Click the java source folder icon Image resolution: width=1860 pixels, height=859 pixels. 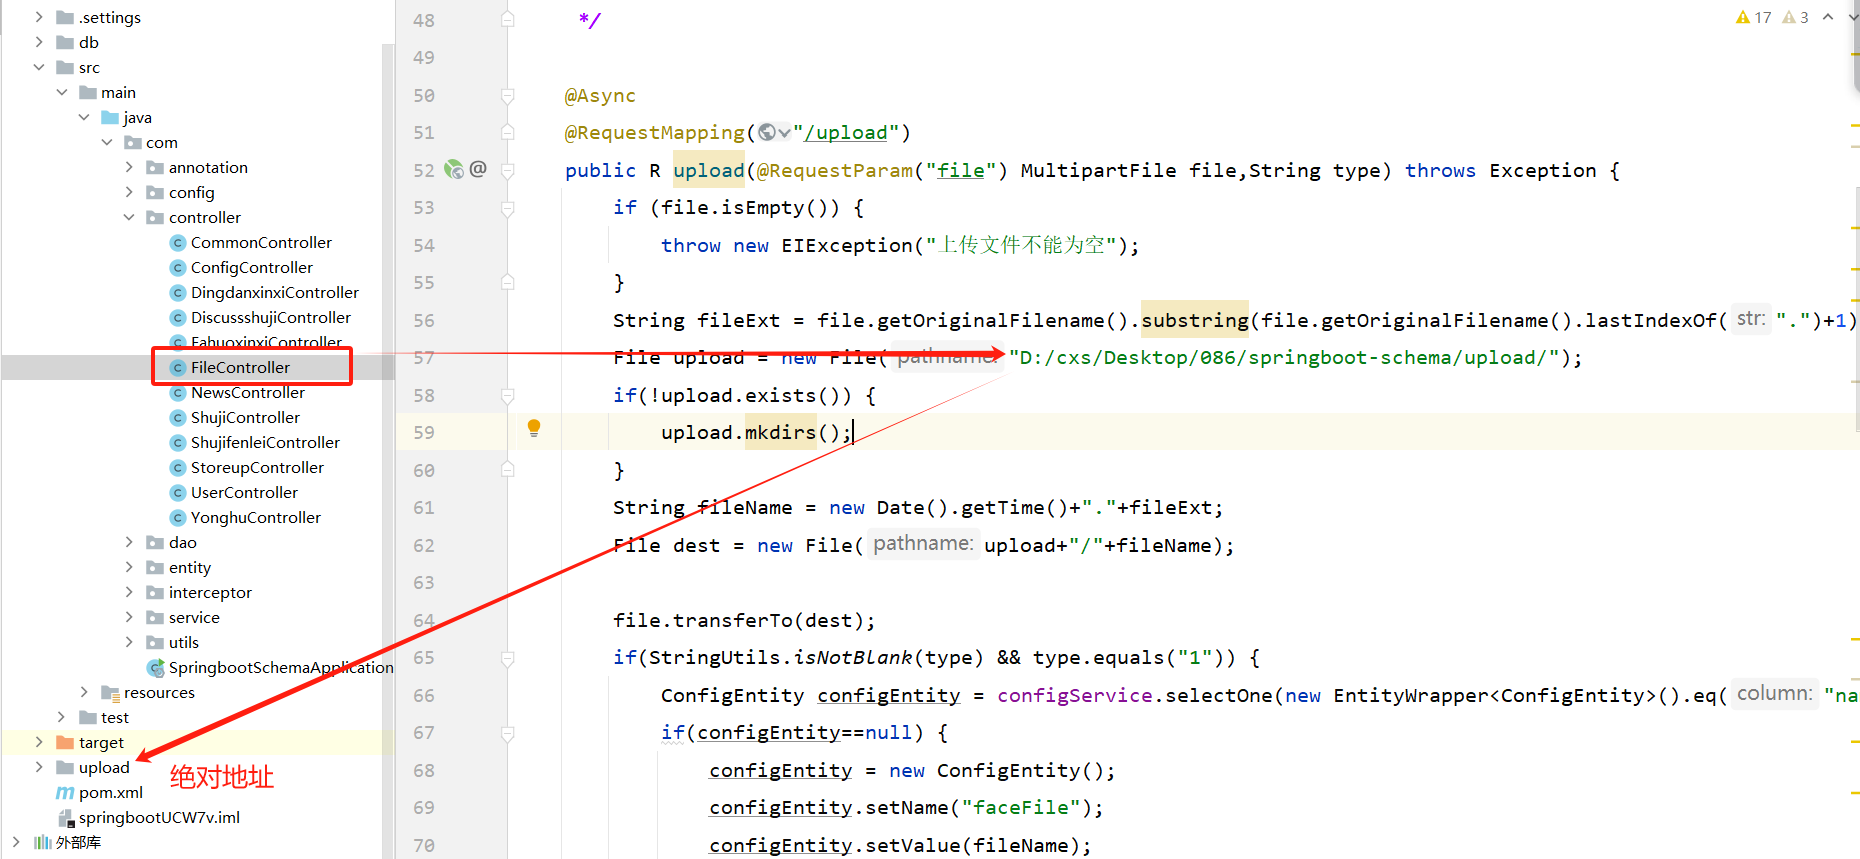(x=110, y=117)
